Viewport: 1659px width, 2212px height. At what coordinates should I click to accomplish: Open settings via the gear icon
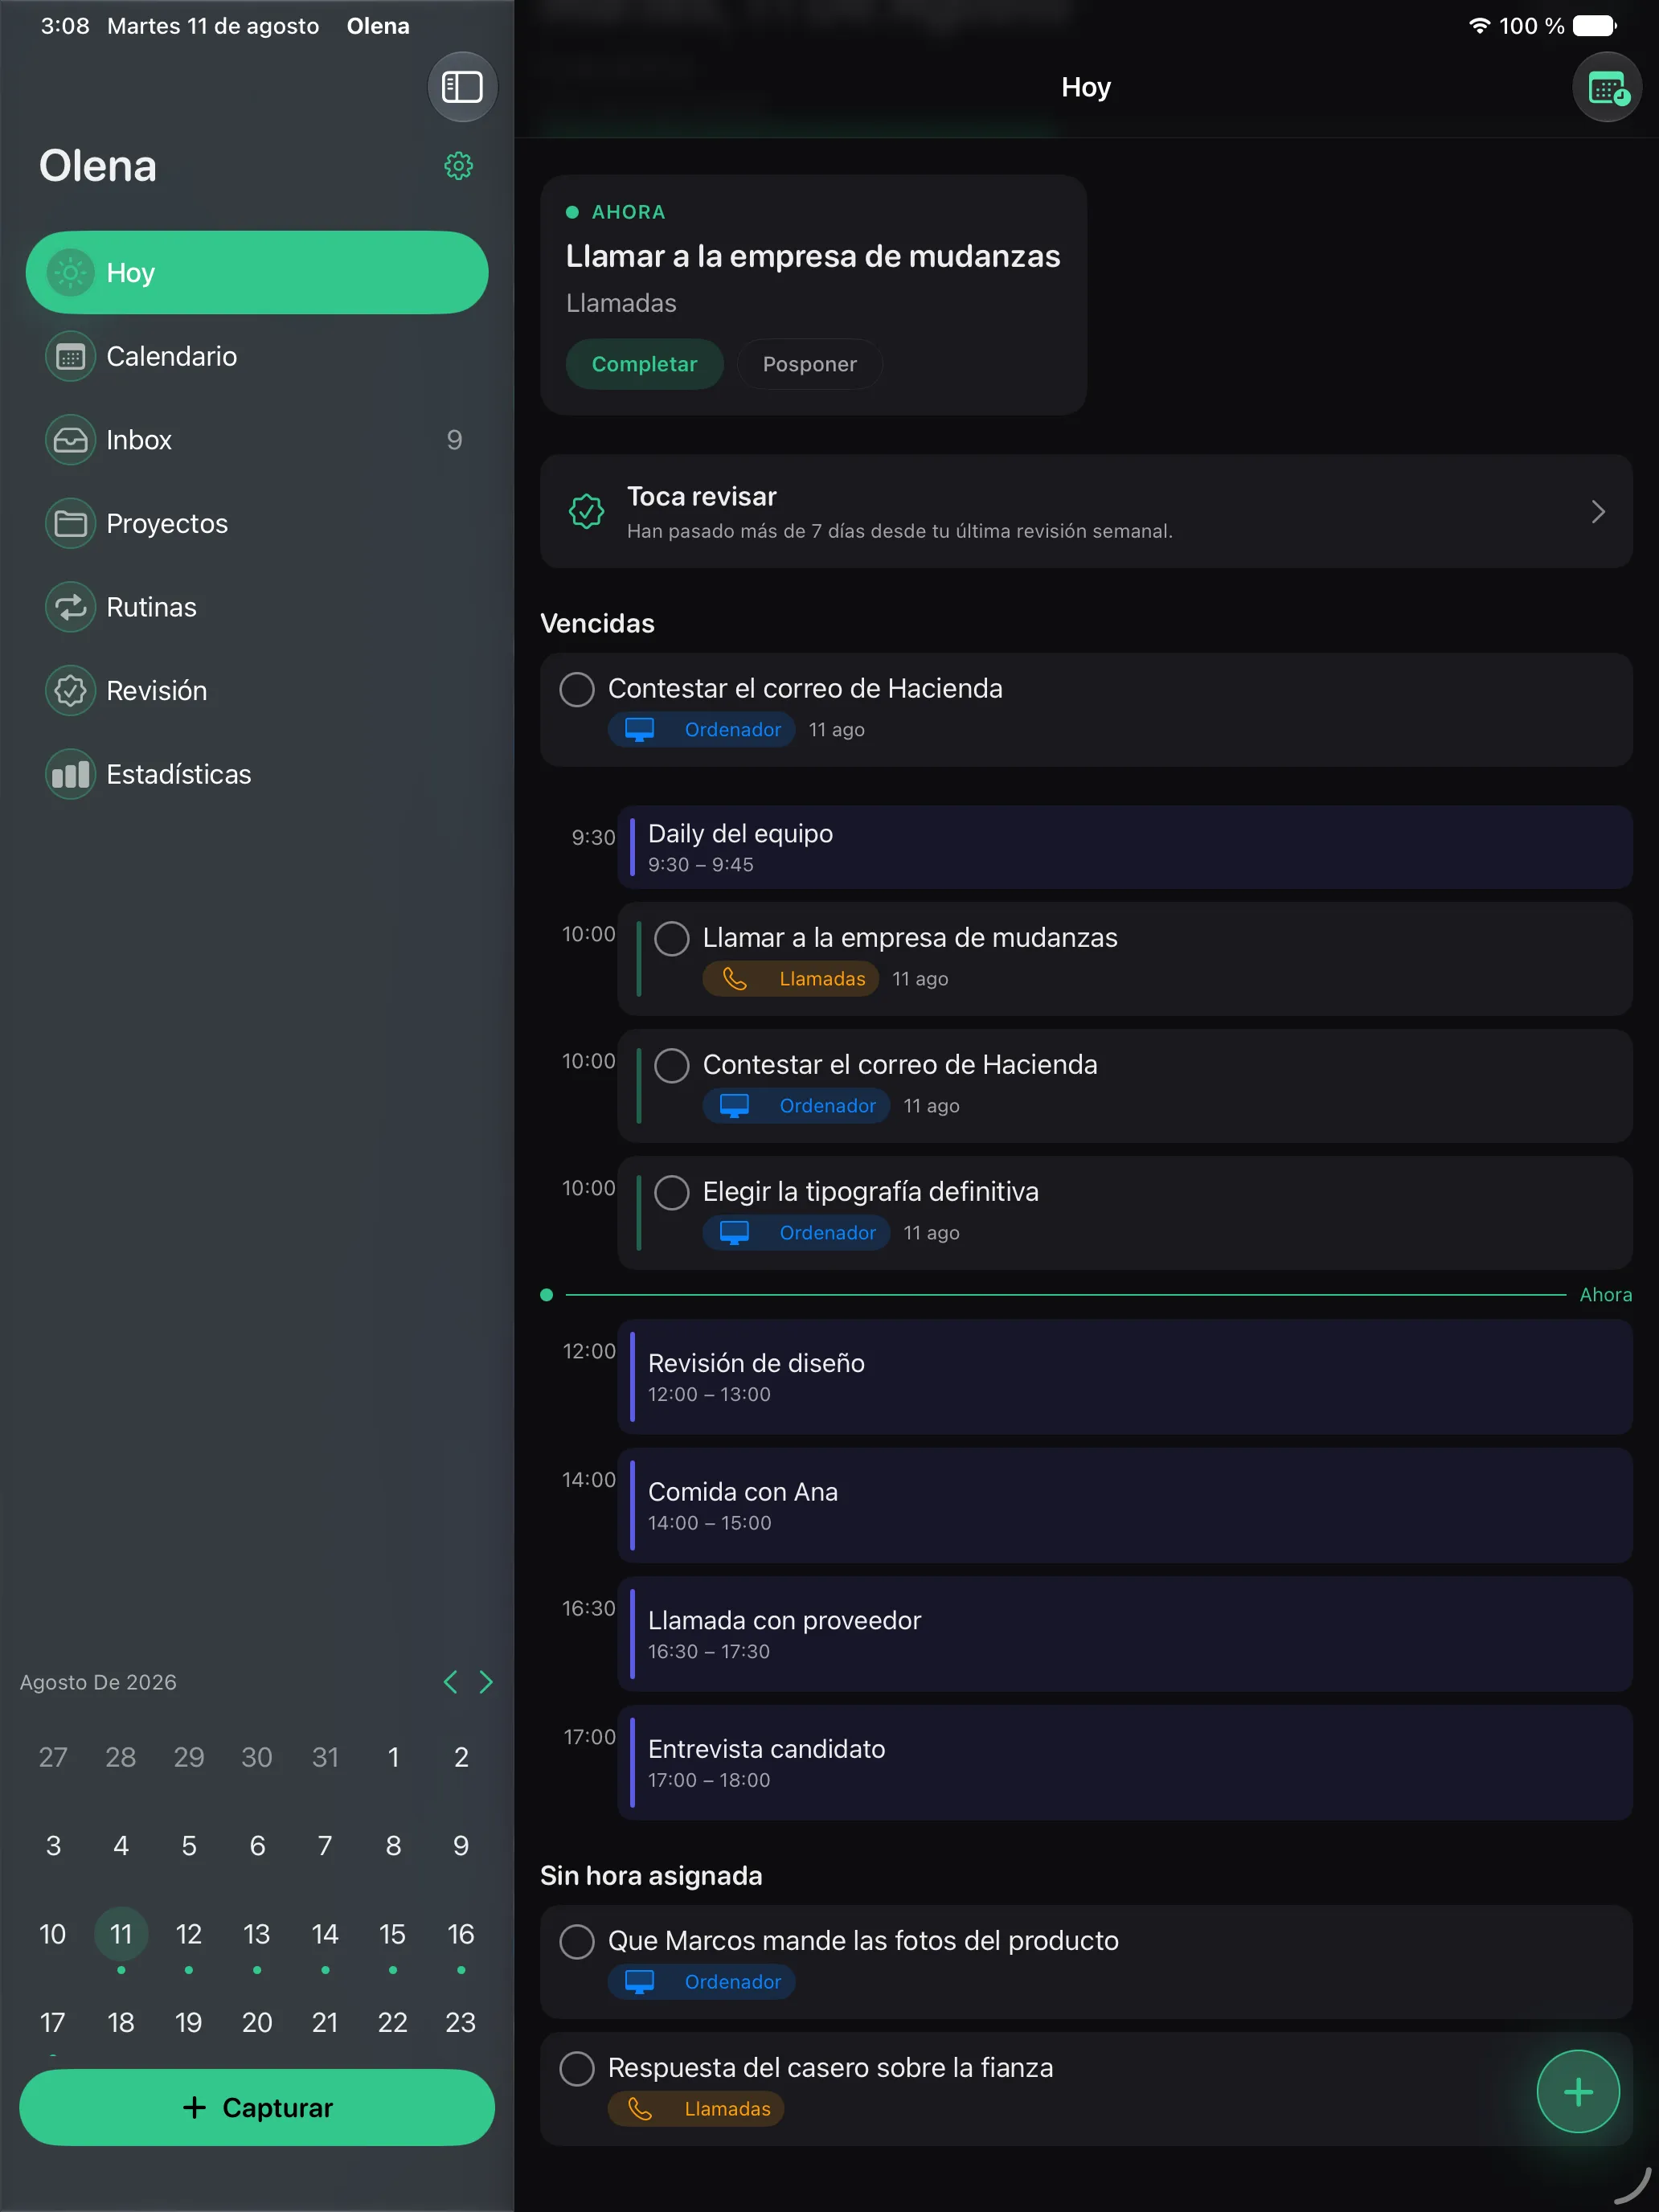point(458,166)
